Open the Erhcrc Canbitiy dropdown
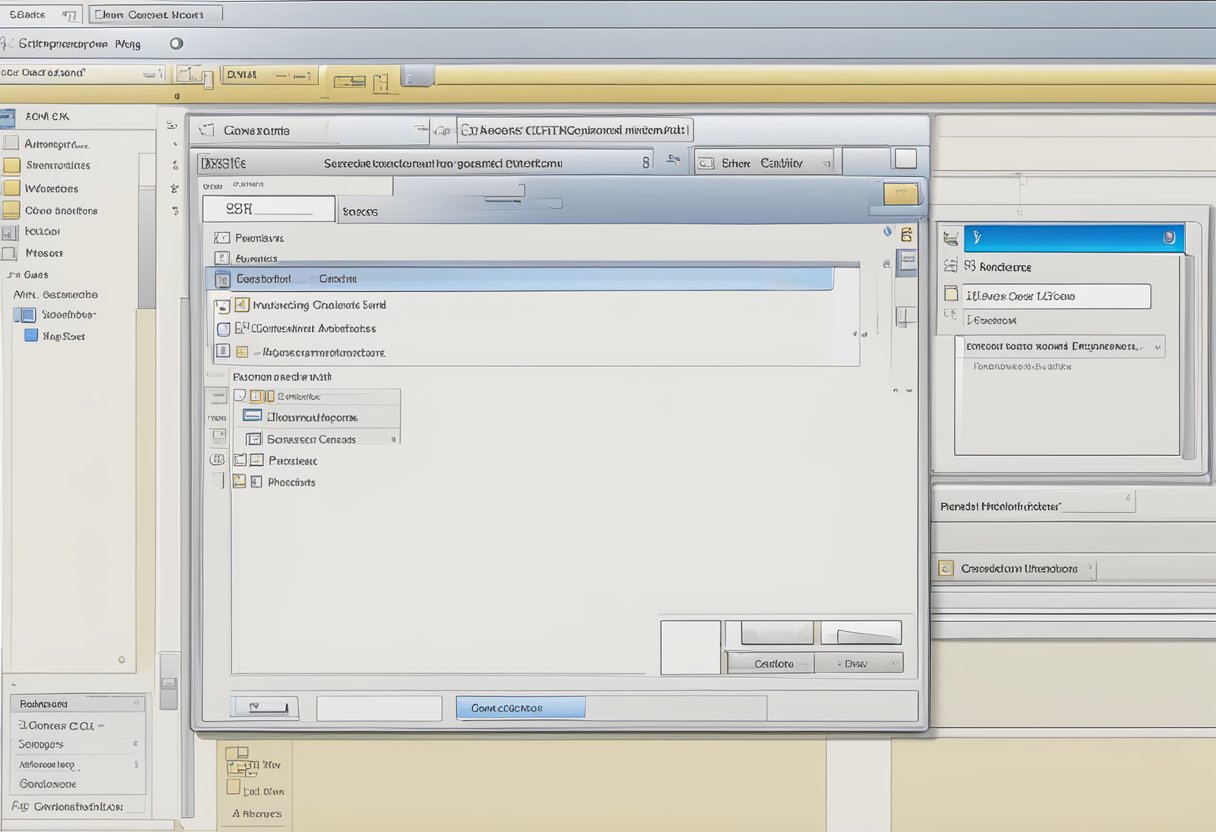The height and width of the screenshot is (832, 1216). pos(765,162)
